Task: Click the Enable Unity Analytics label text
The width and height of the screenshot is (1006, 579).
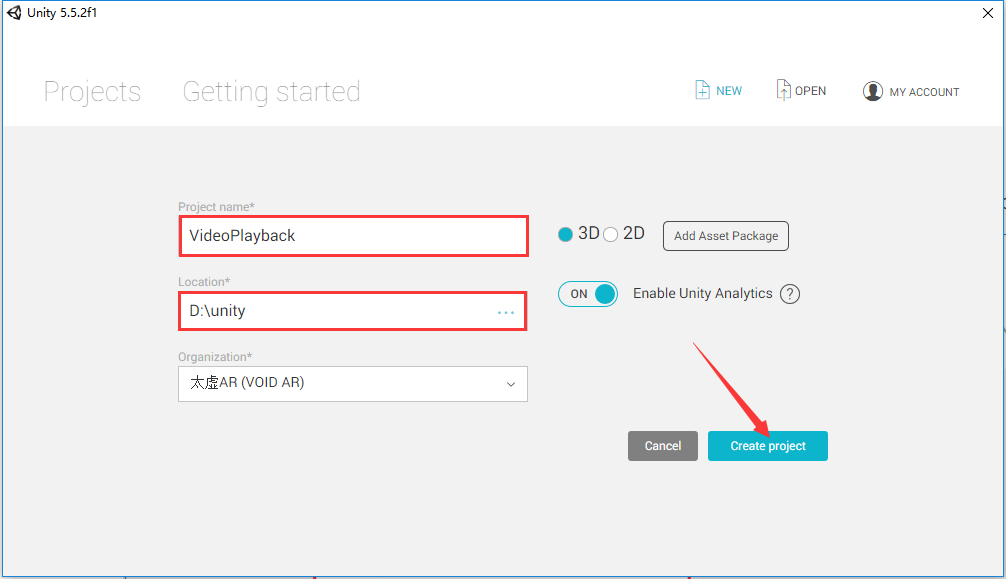Action: [703, 293]
